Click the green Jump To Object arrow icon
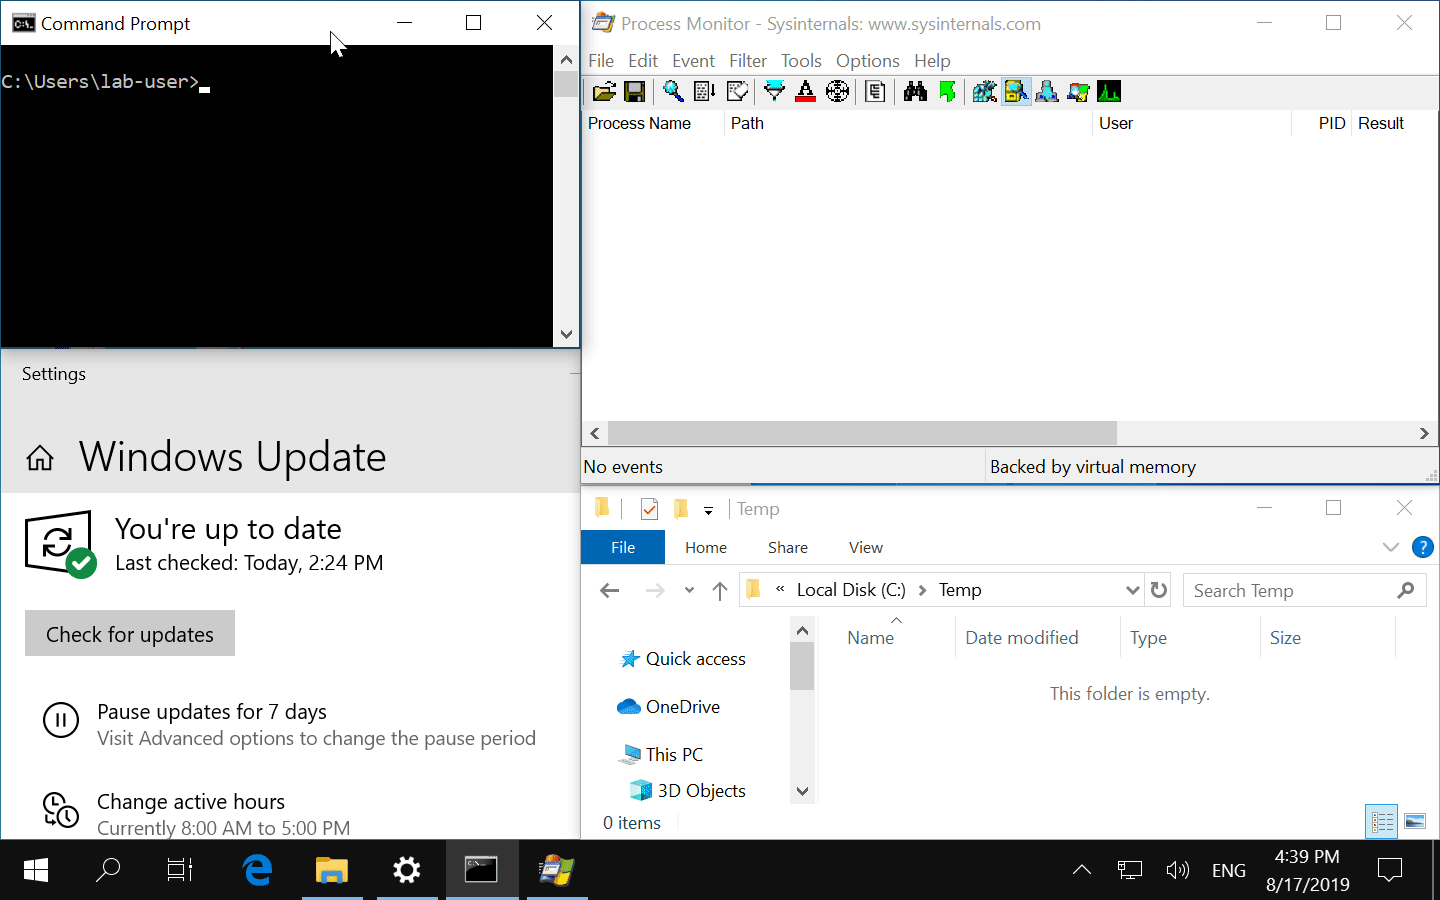The height and width of the screenshot is (900, 1440). click(947, 92)
